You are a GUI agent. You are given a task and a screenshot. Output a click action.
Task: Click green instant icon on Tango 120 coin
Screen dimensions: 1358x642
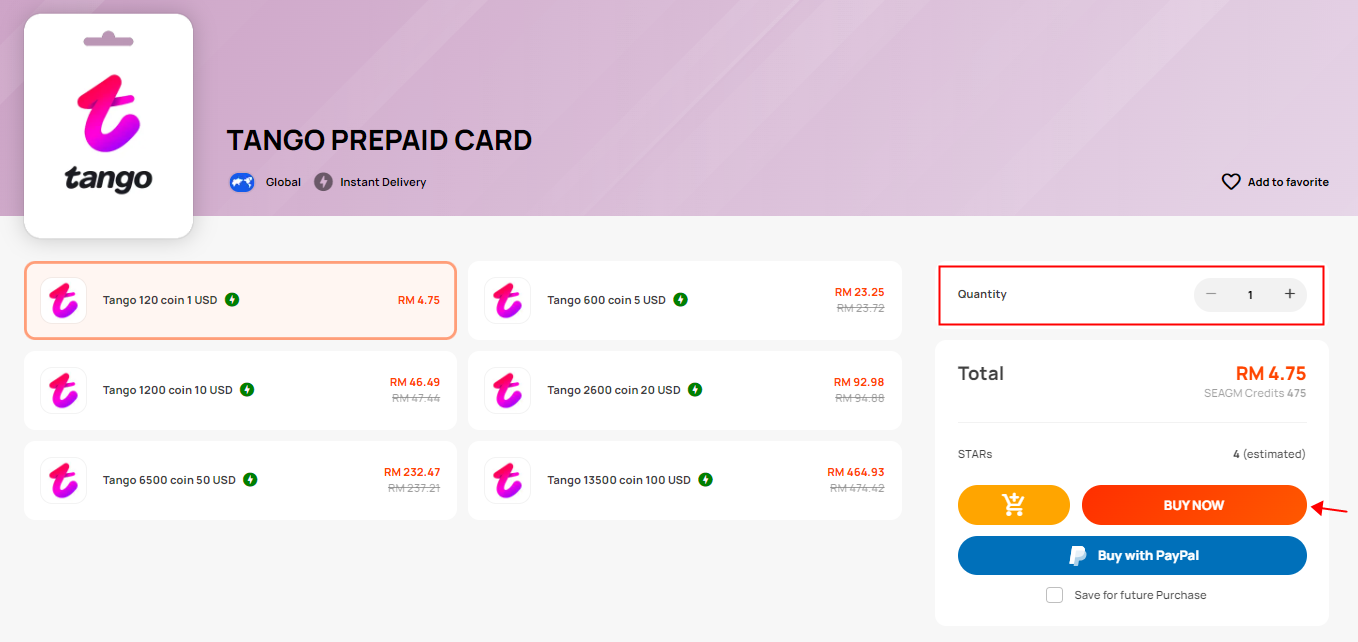232,300
